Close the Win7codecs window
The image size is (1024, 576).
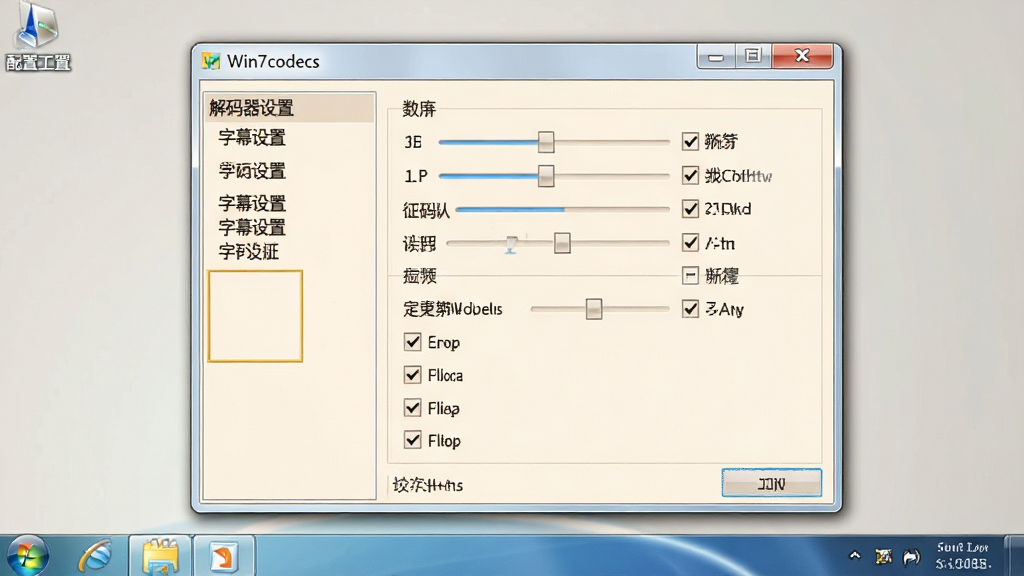click(802, 56)
